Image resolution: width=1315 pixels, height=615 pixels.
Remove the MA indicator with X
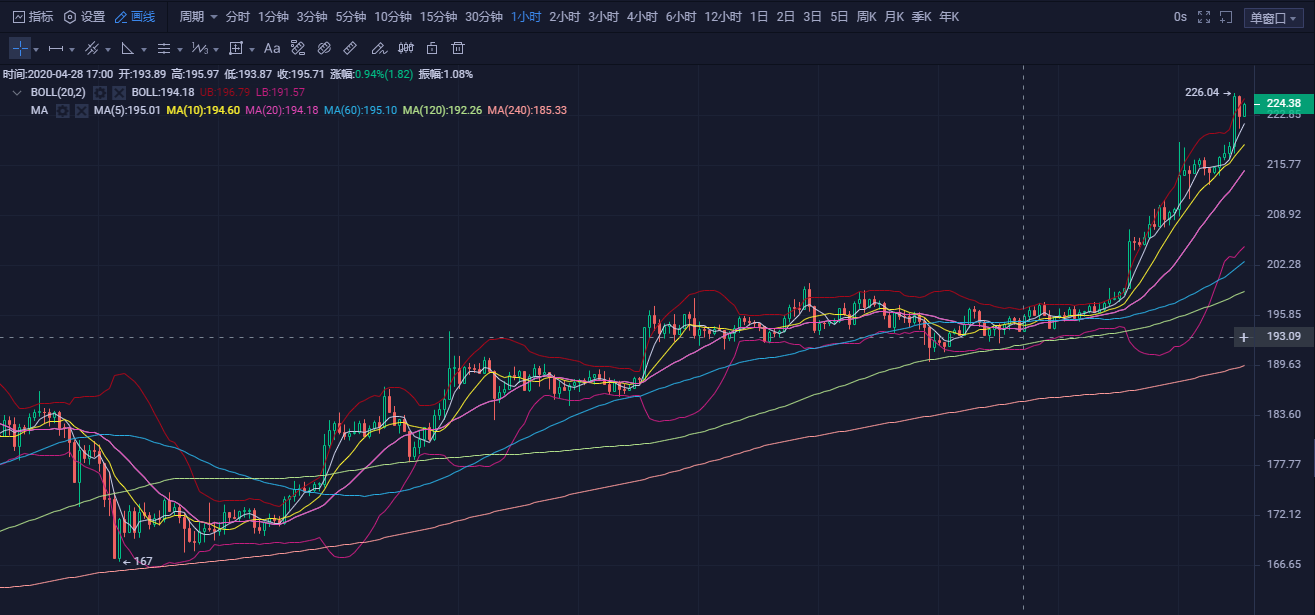pos(80,111)
